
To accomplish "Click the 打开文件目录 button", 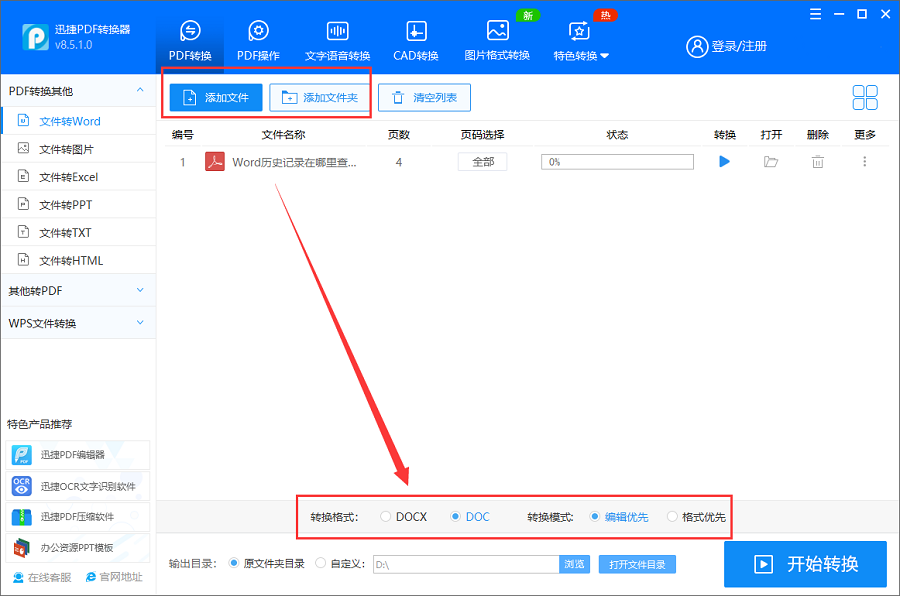I will point(637,564).
